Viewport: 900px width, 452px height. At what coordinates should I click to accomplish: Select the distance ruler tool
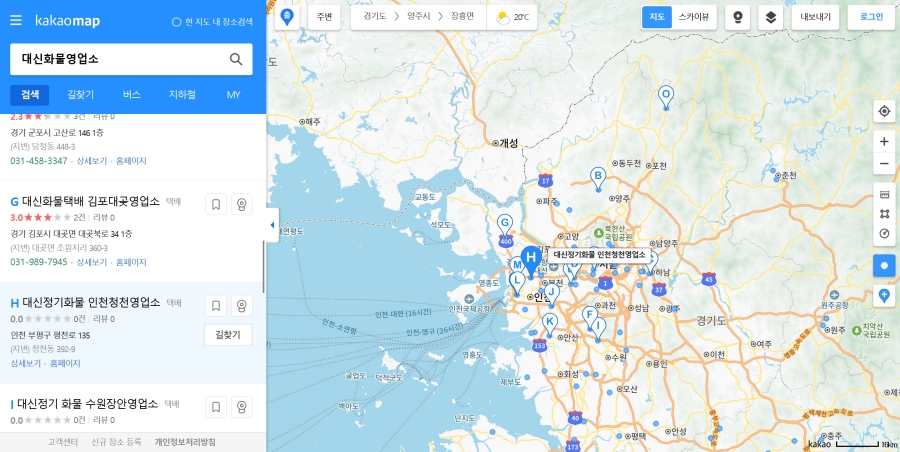(884, 195)
